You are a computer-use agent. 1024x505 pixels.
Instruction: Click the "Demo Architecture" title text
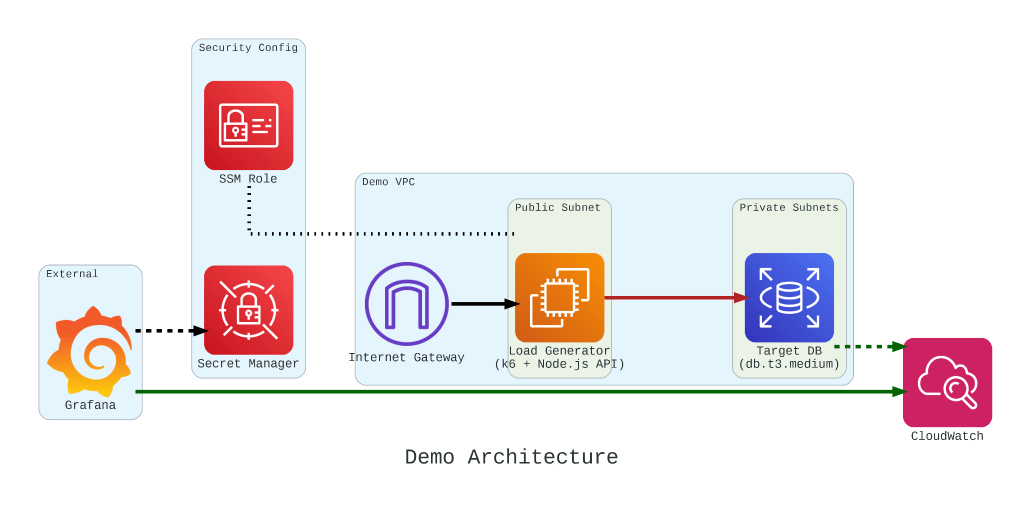511,458
